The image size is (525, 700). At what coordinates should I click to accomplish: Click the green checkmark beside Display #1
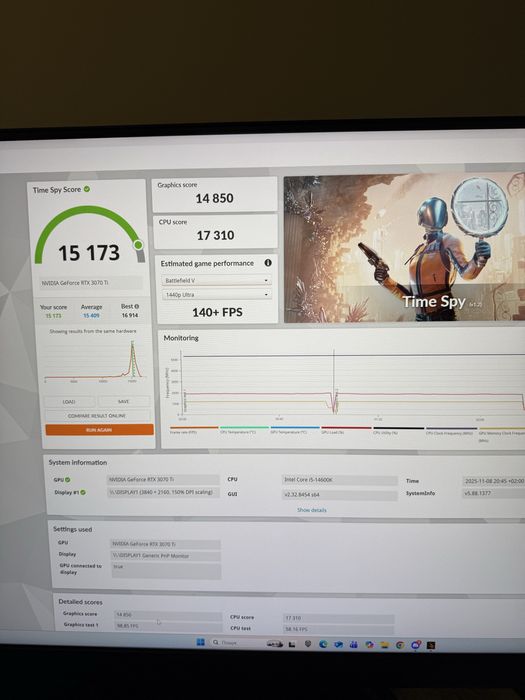pos(83,492)
